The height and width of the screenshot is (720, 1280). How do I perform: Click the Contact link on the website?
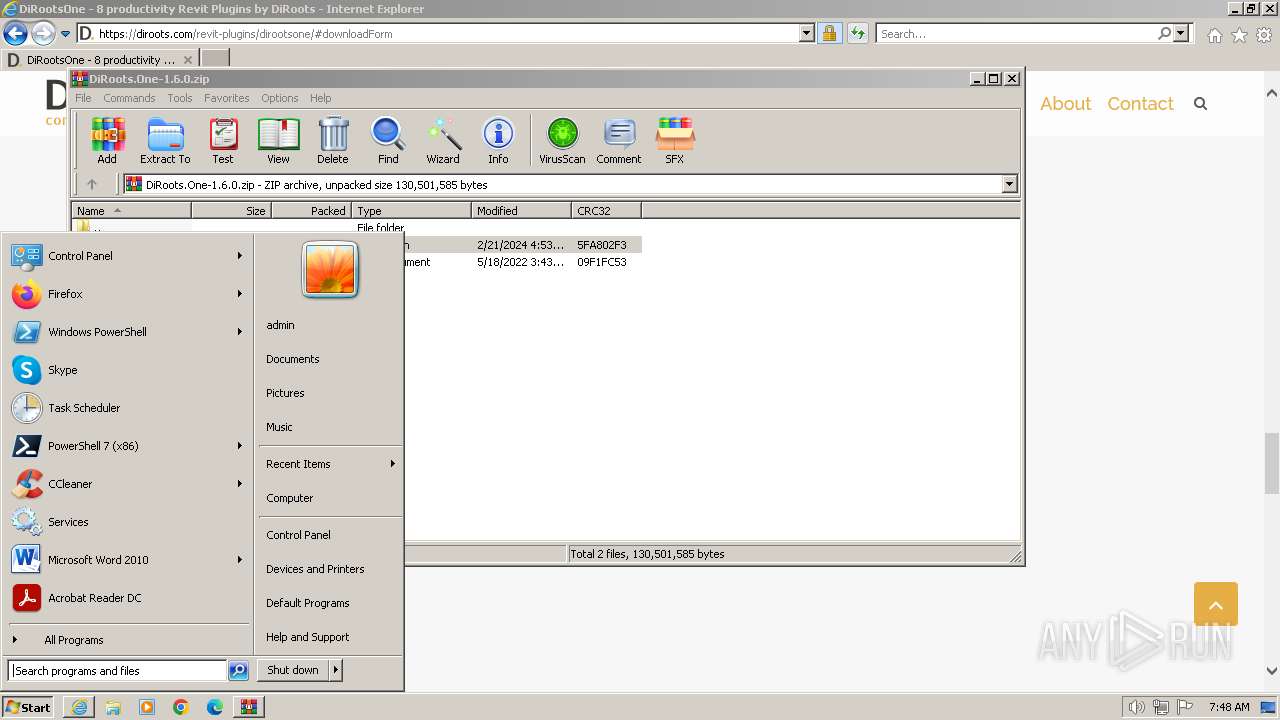coord(1140,104)
